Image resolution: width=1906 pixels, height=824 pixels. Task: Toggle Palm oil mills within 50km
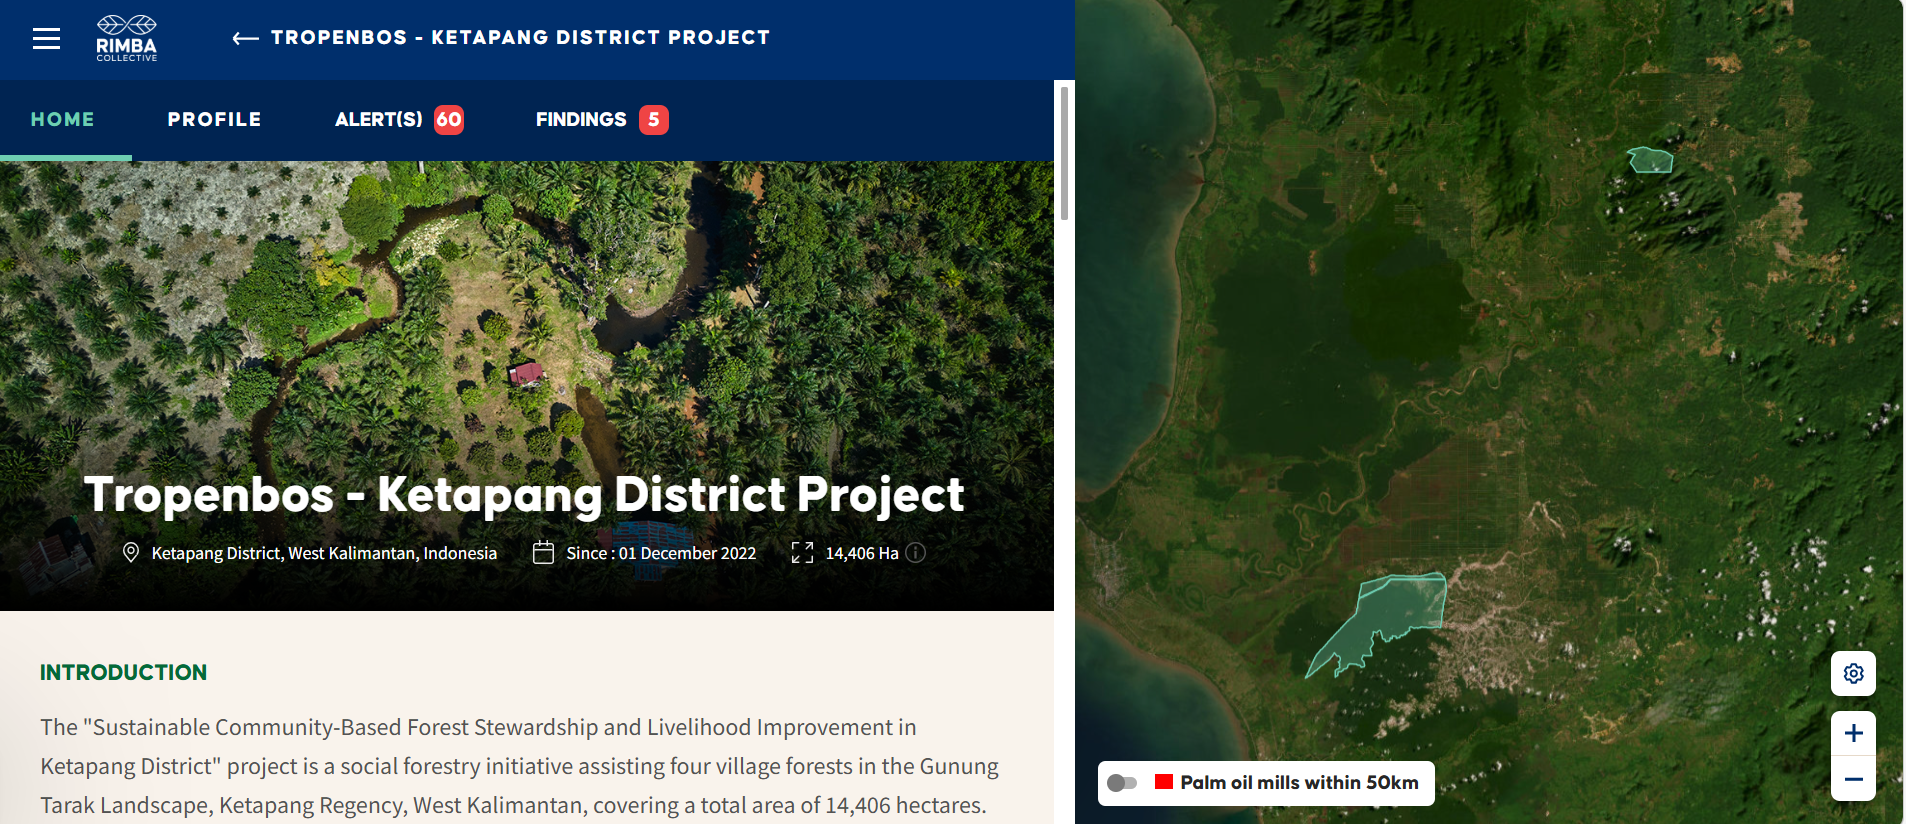(x=1122, y=783)
